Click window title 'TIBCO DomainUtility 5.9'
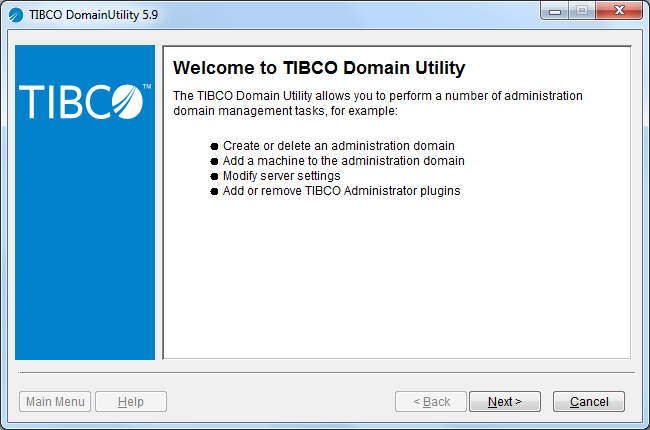Screen dimensions: 650x430 93,15
